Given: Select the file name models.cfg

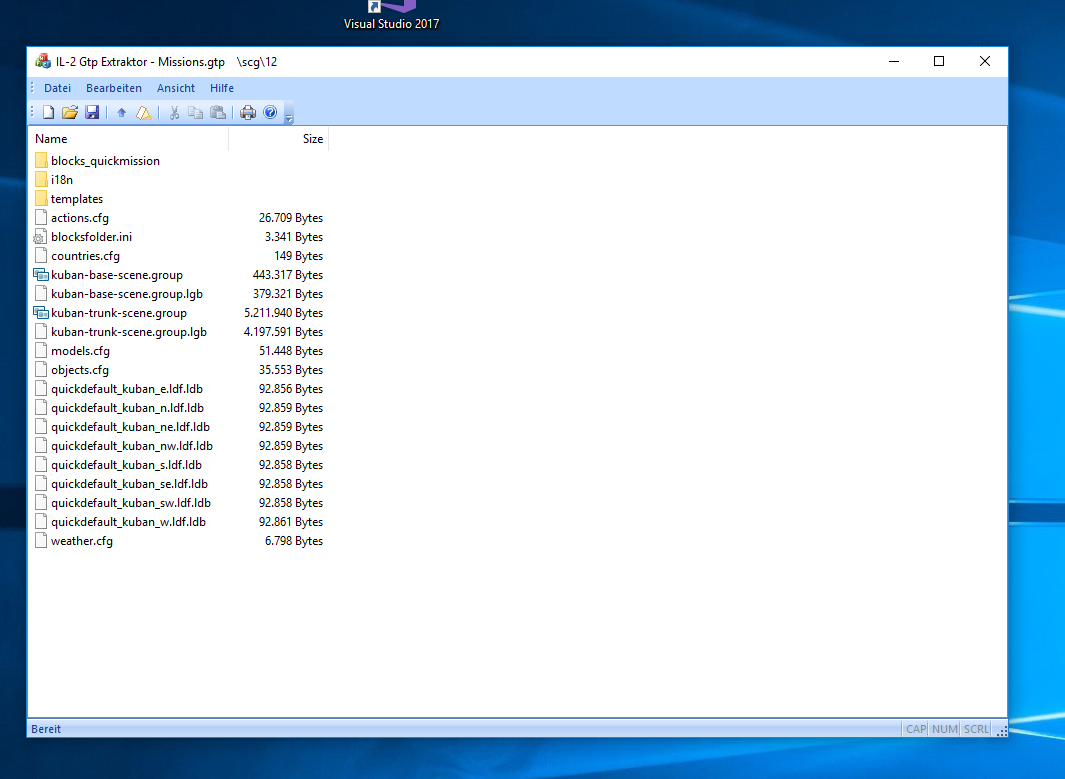Looking at the screenshot, I should tap(80, 351).
